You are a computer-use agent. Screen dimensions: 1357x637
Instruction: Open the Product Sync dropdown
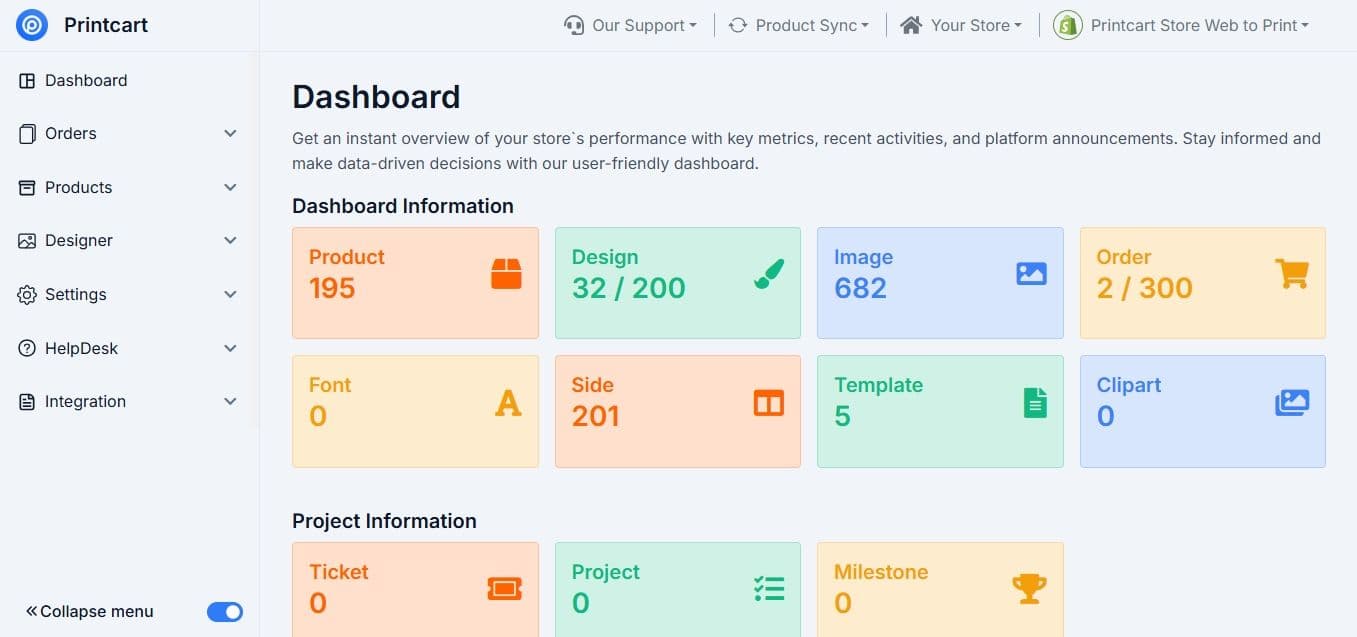798,25
